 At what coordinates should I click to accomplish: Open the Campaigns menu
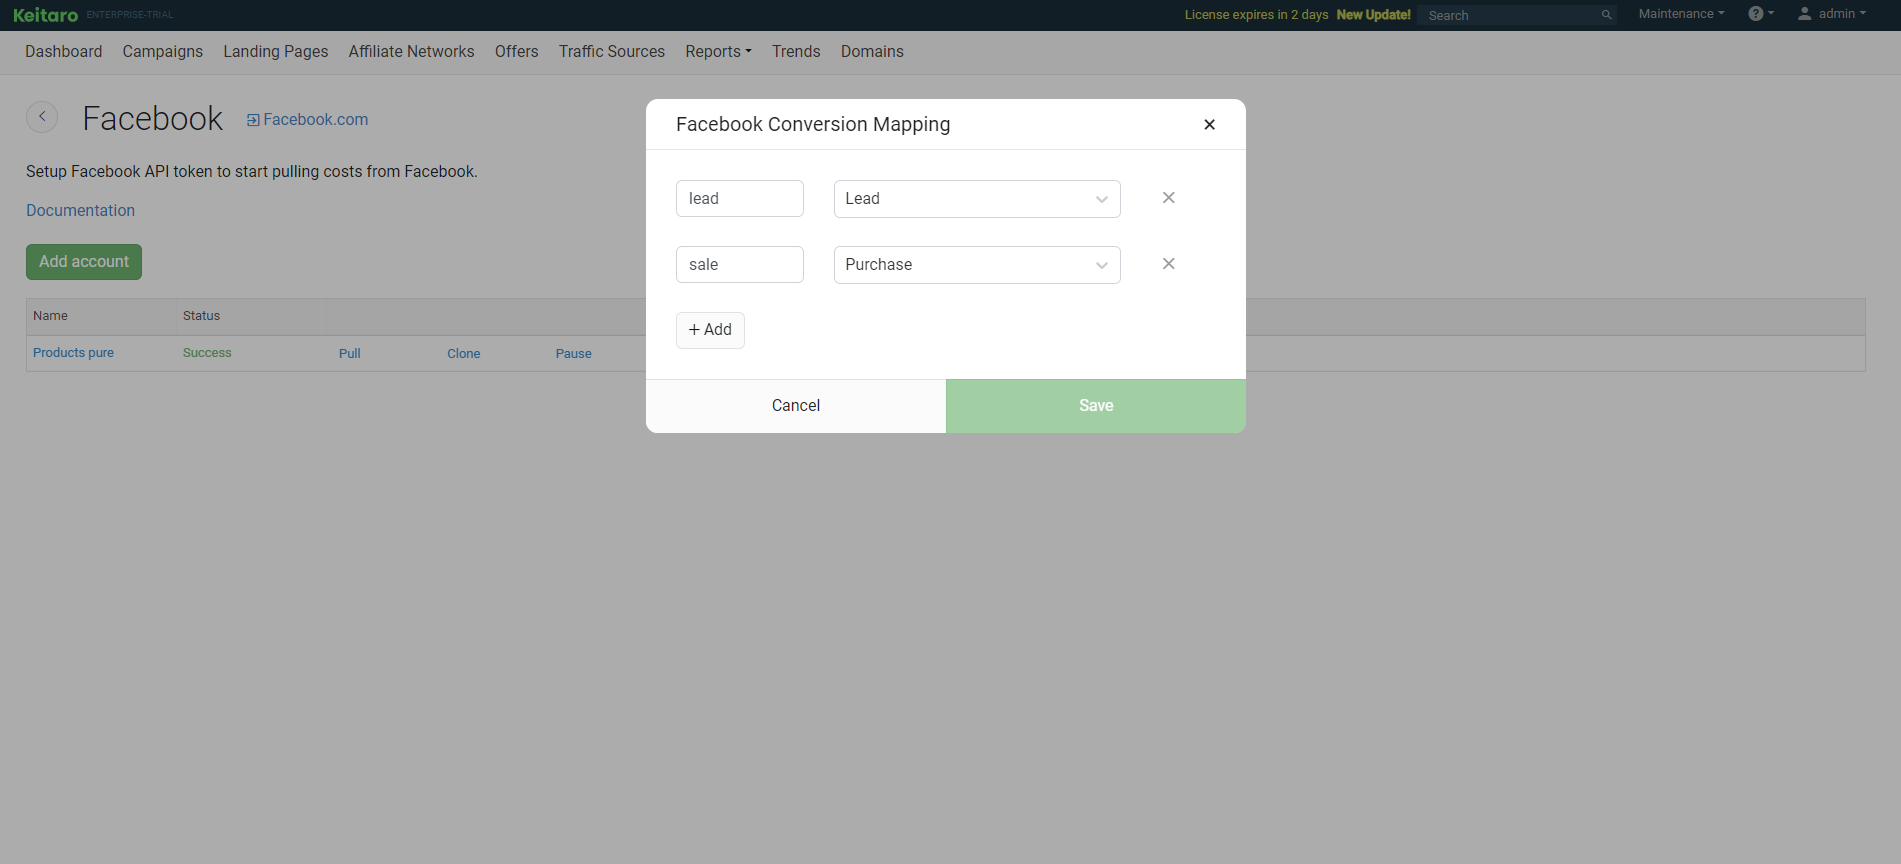163,52
